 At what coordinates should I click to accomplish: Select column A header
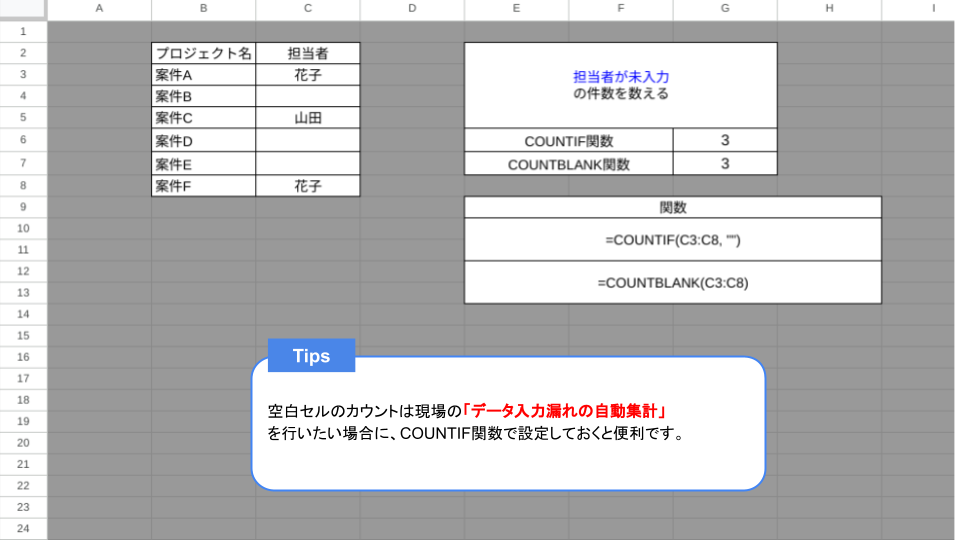[x=99, y=9]
